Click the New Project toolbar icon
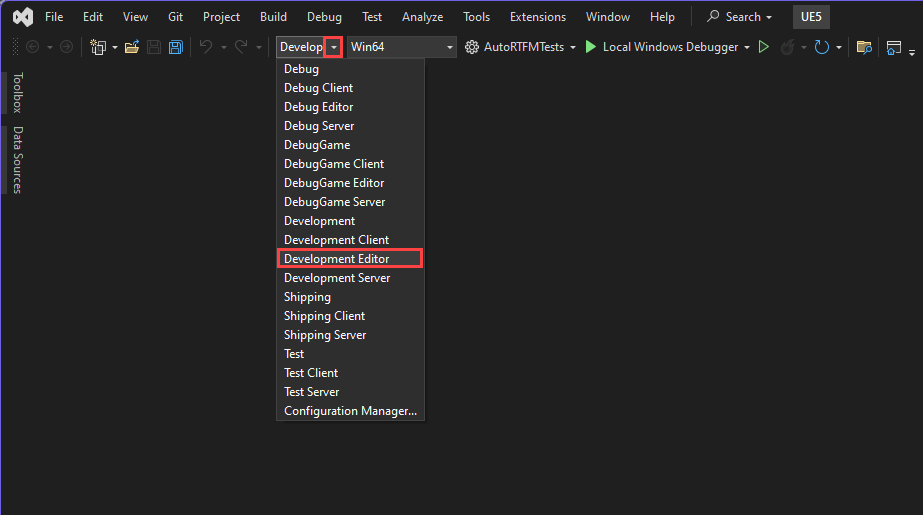 pyautogui.click(x=98, y=47)
